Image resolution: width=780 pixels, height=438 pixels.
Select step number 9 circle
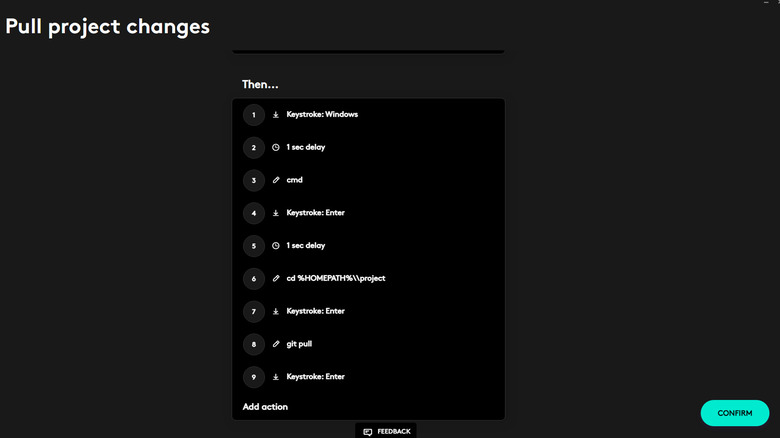coord(254,377)
